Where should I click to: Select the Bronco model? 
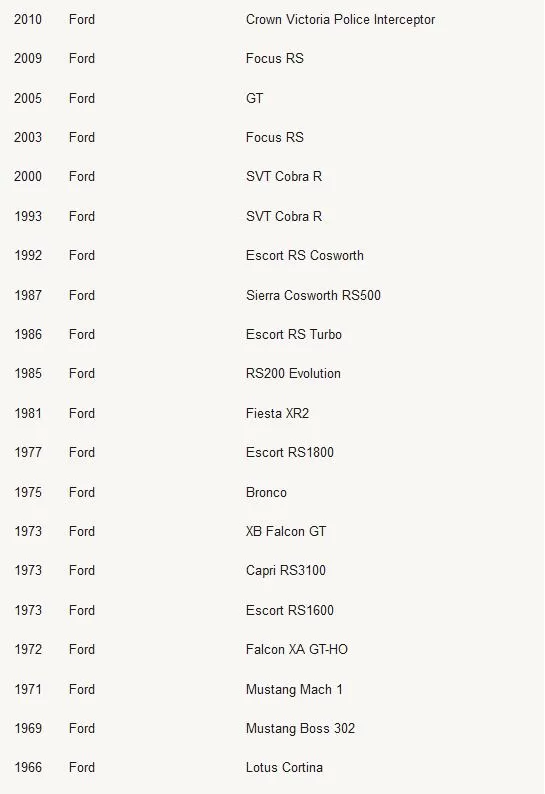(x=266, y=492)
